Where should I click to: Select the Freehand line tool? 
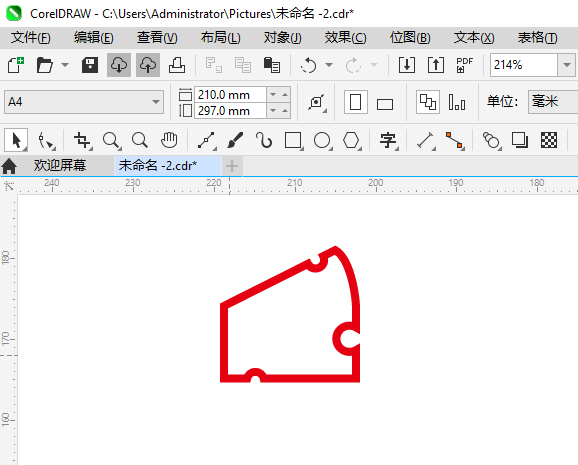[x=206, y=141]
